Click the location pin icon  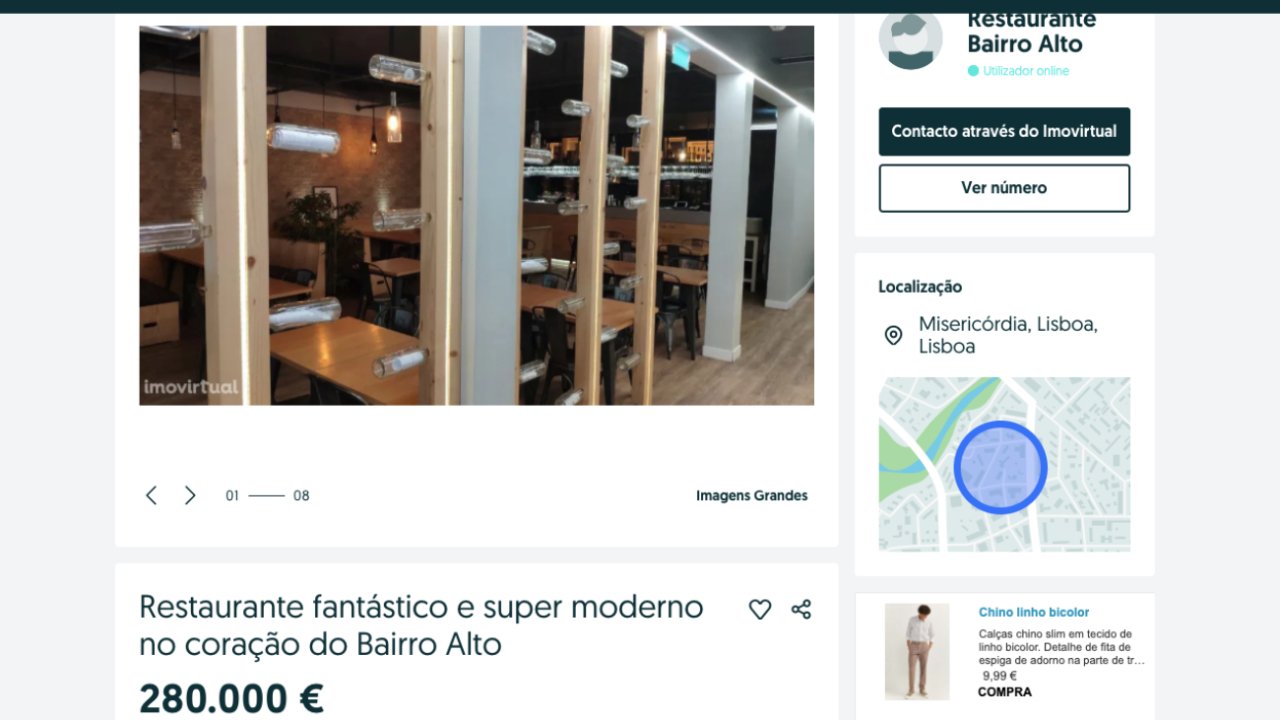tap(893, 335)
